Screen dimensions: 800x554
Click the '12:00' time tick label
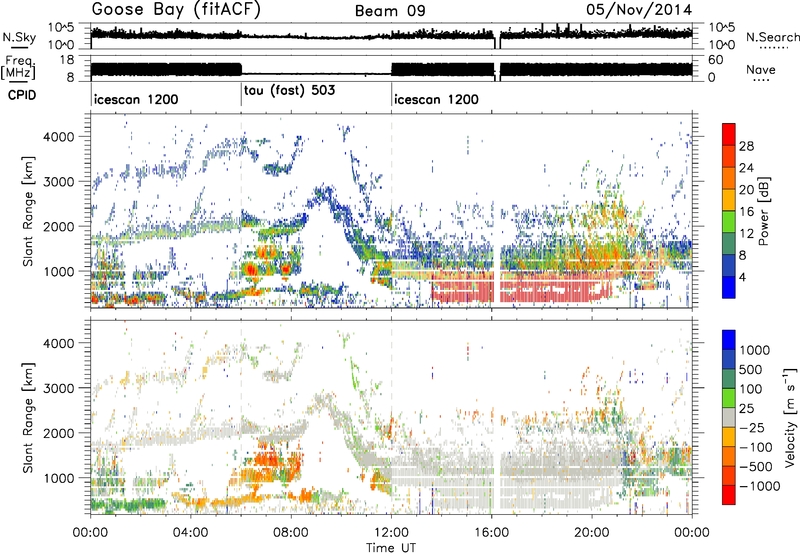(x=391, y=533)
